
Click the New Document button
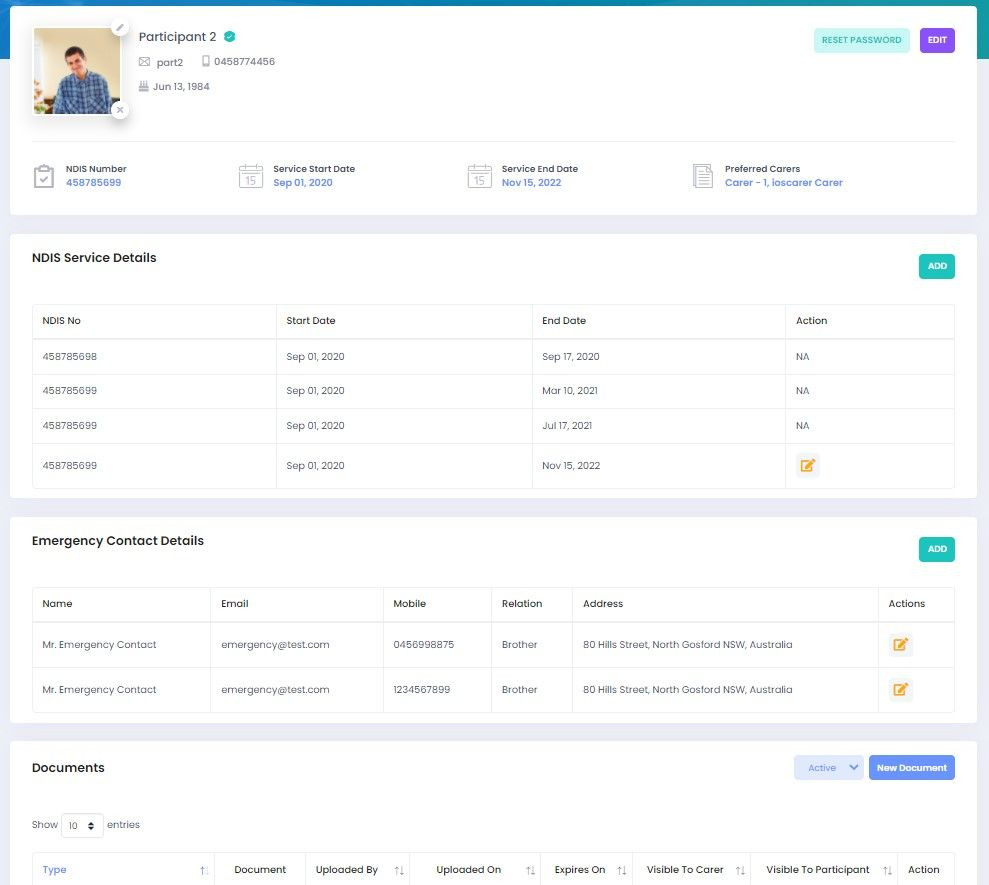pos(911,768)
